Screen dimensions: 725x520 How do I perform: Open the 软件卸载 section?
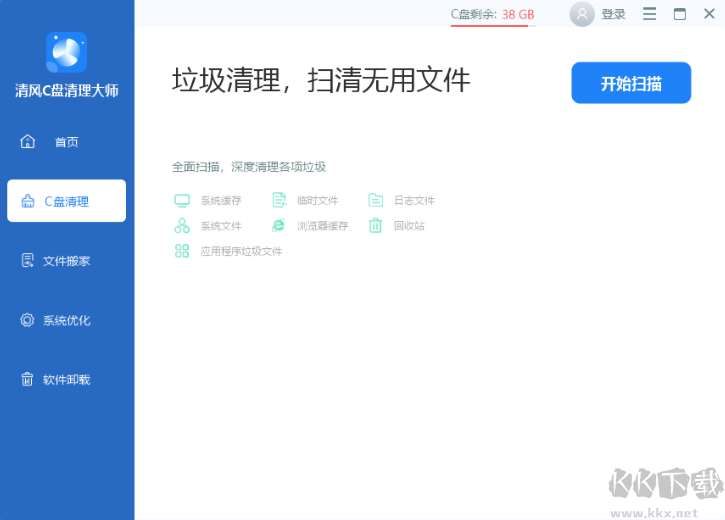coord(67,379)
